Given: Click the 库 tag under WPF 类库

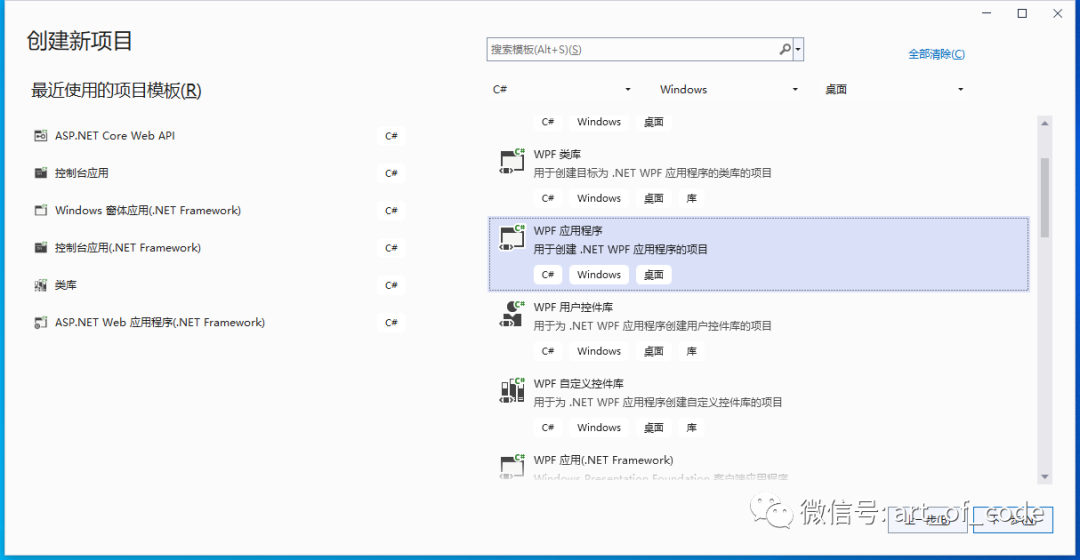Looking at the screenshot, I should click(692, 198).
